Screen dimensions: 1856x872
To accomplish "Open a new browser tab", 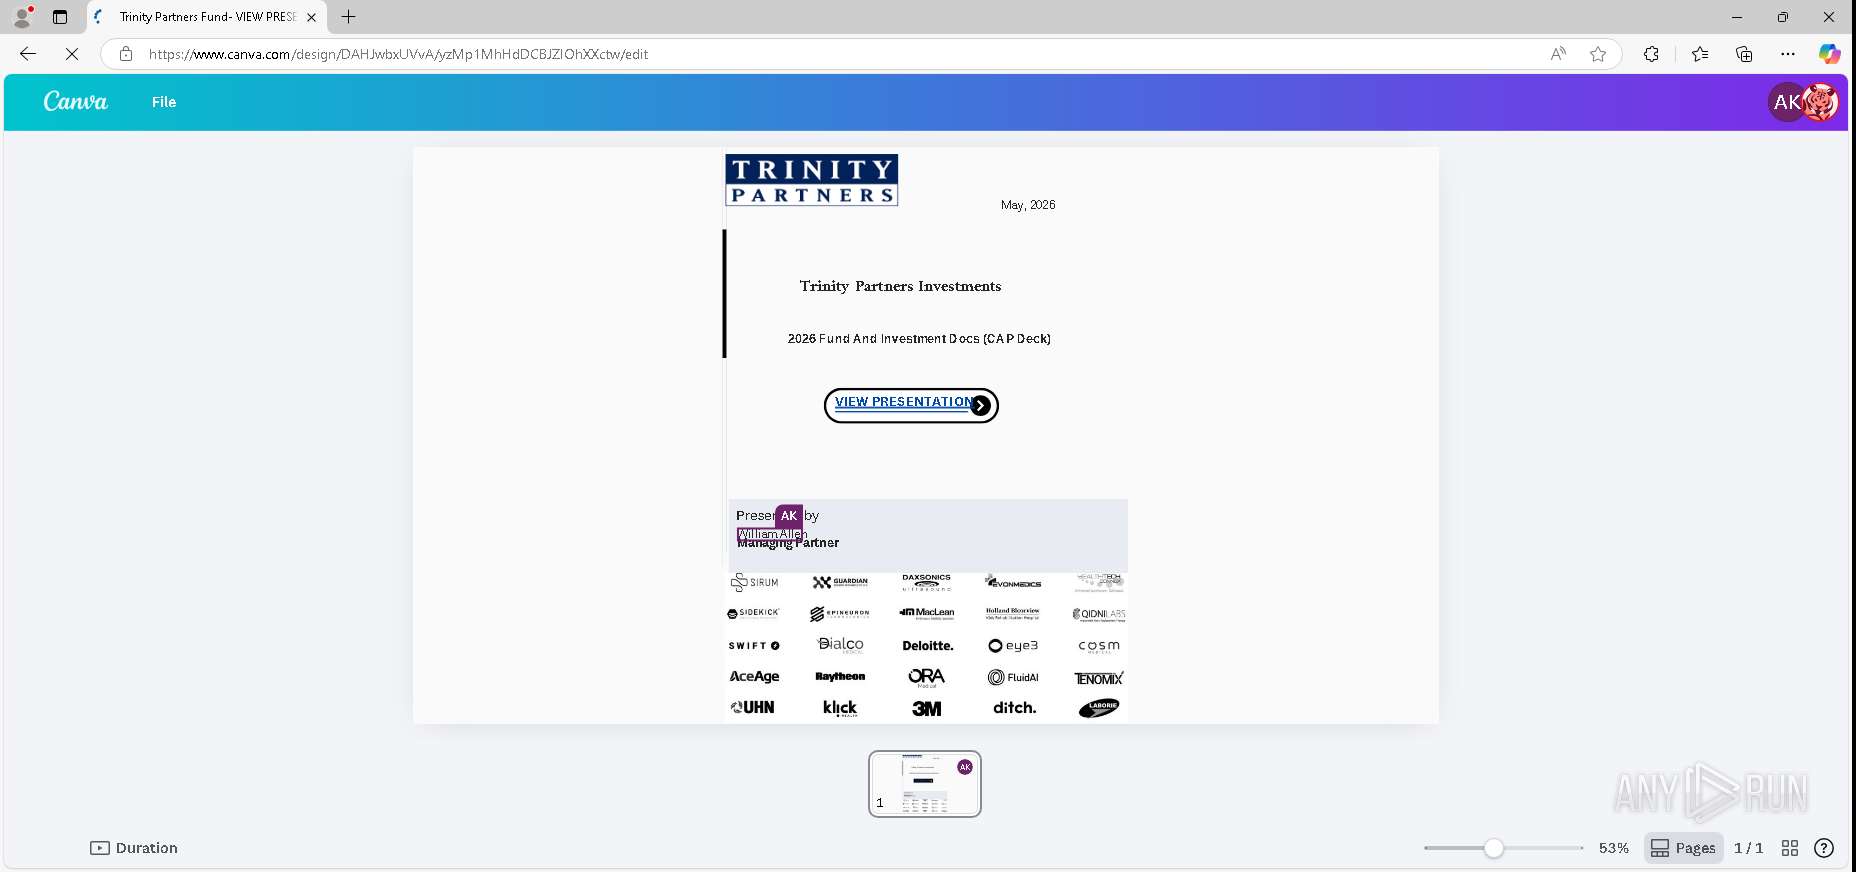I will [348, 17].
